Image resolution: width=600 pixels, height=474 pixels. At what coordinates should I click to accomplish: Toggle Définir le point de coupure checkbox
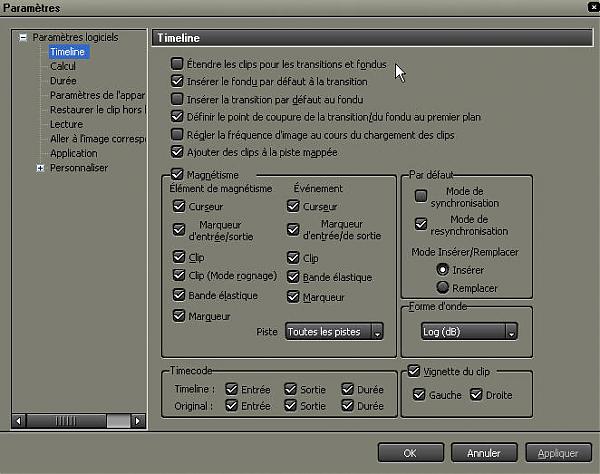[x=177, y=116]
